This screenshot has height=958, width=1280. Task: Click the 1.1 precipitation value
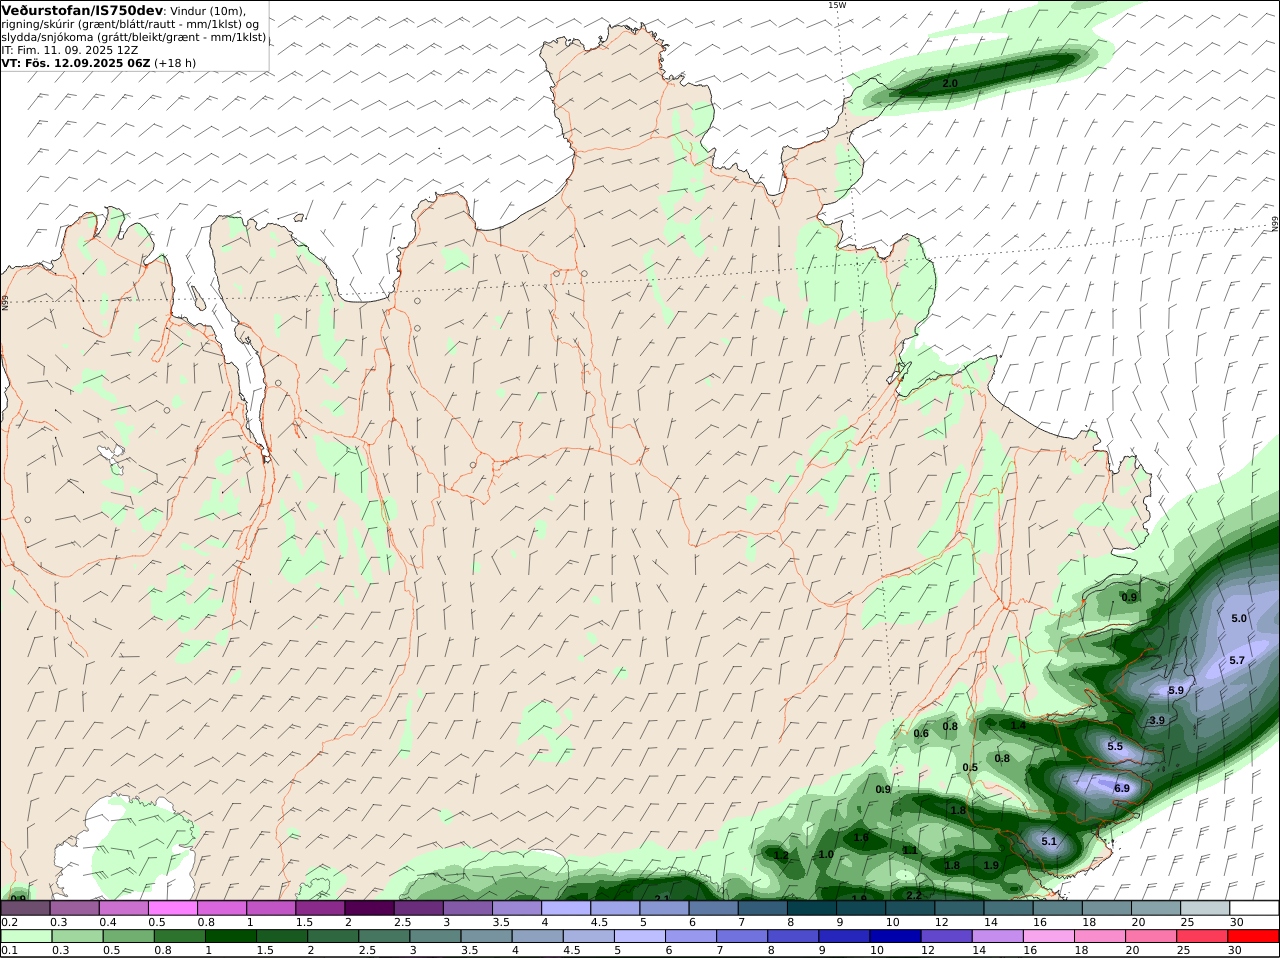910,850
